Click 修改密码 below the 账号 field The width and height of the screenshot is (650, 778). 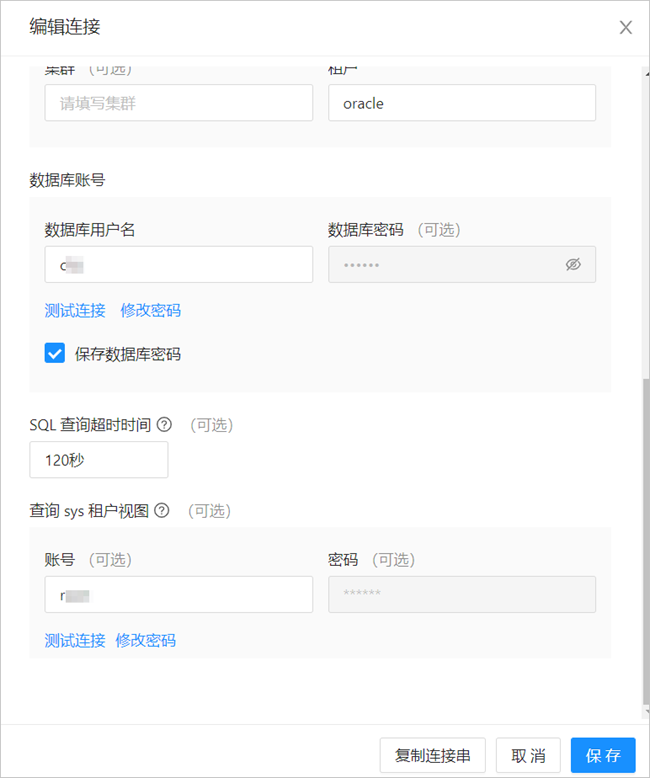(x=146, y=640)
